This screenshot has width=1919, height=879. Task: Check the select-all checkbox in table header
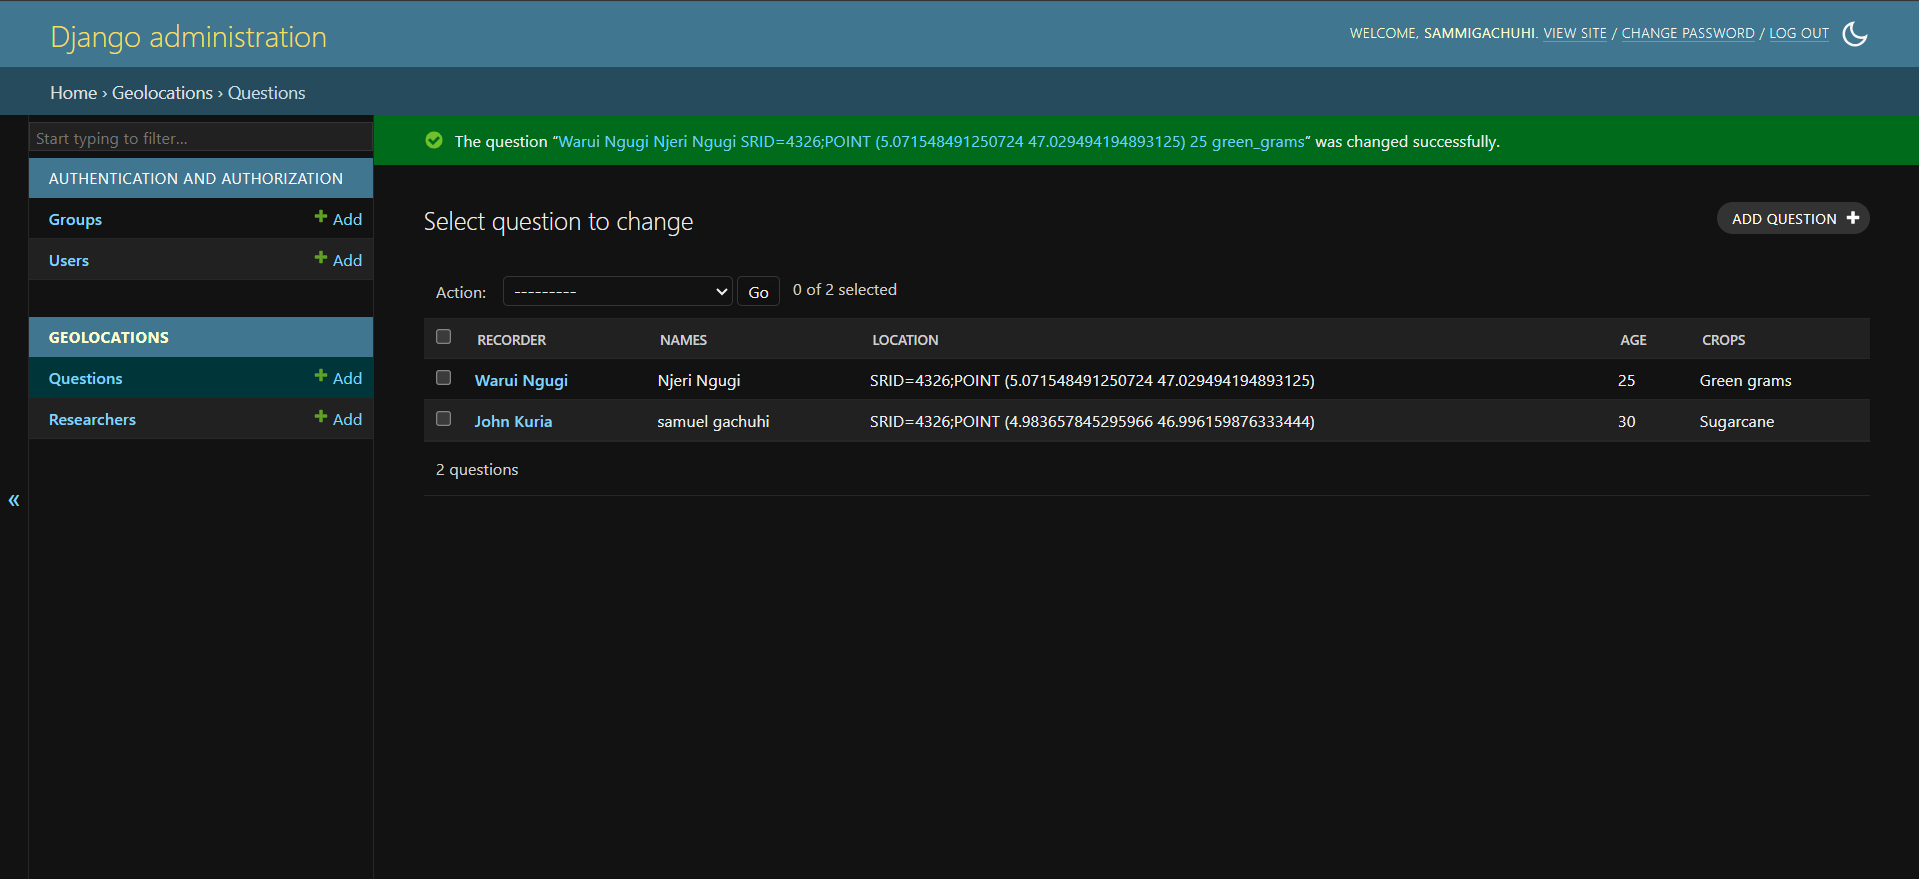point(444,337)
